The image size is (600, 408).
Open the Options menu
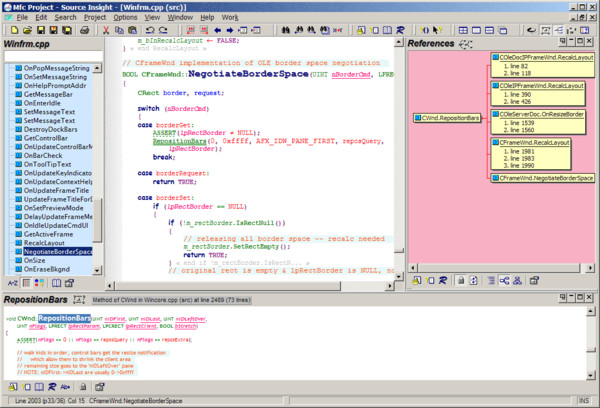tap(126, 17)
